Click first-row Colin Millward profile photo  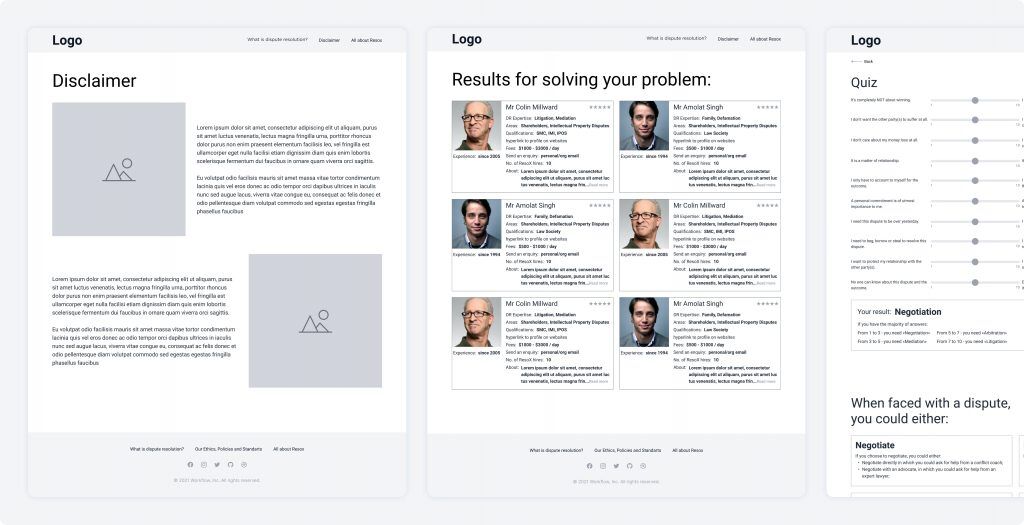point(477,126)
